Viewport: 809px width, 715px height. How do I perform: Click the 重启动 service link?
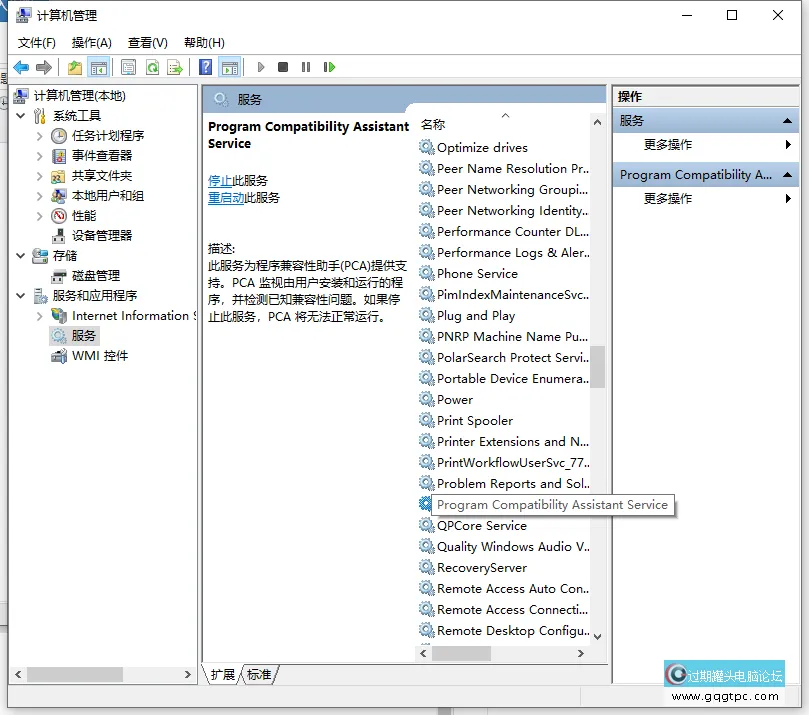click(225, 198)
